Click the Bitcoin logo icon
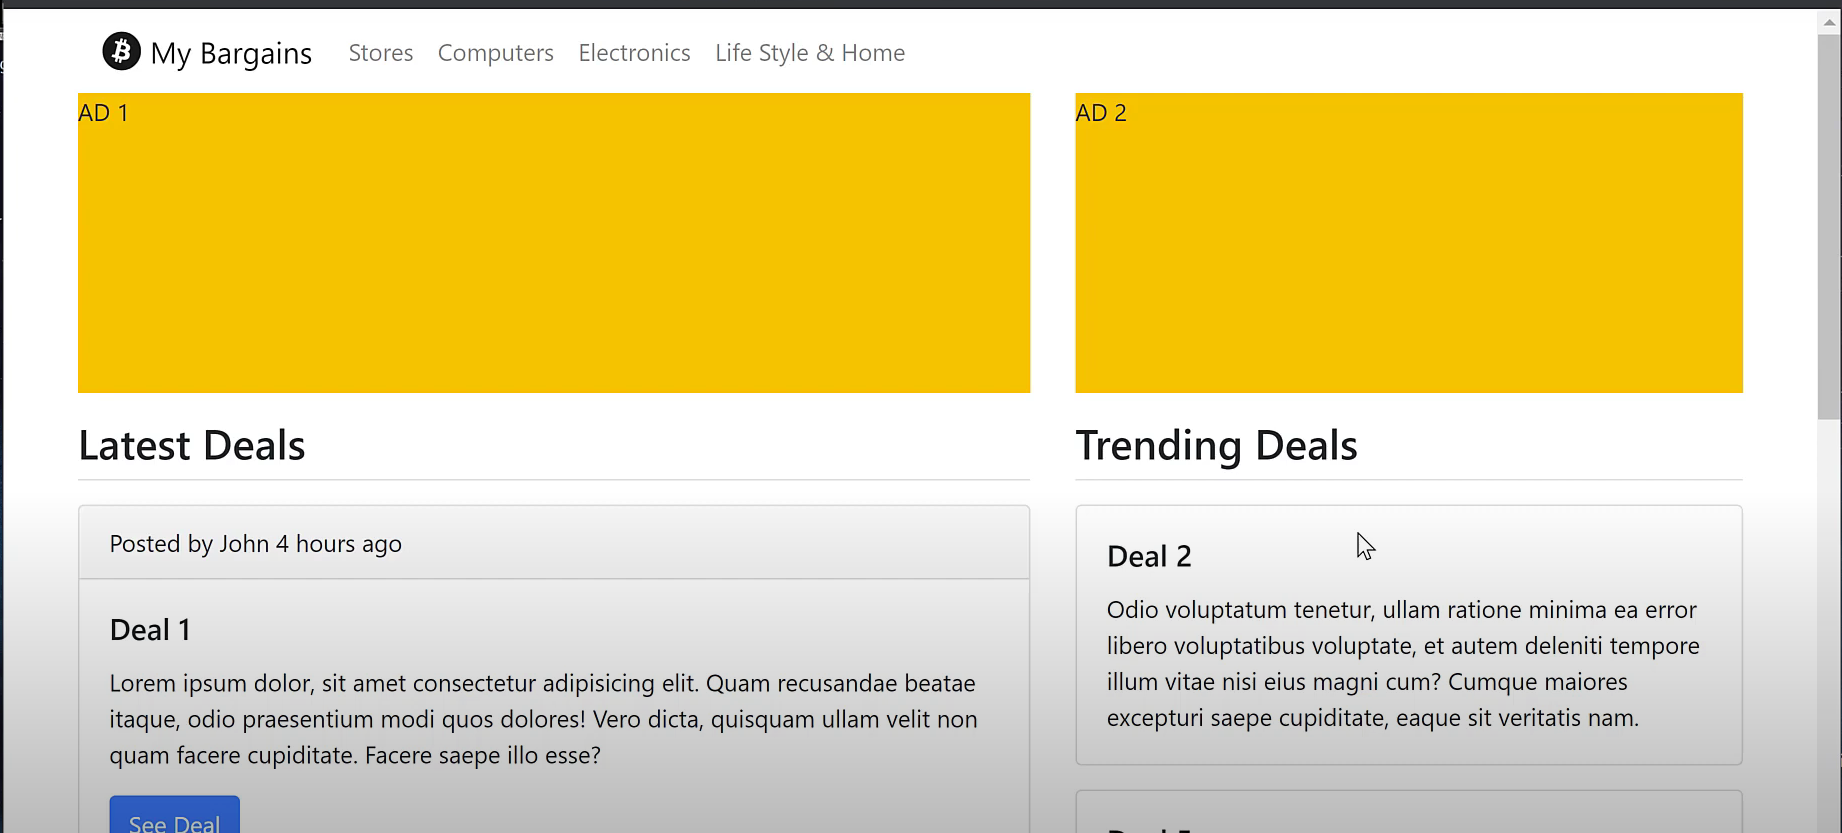Screen dimensions: 1842x833 121,51
